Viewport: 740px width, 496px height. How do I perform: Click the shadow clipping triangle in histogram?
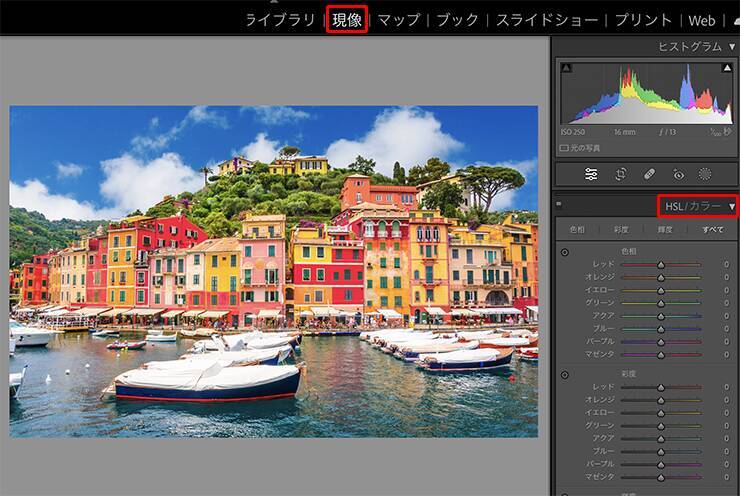tap(566, 68)
